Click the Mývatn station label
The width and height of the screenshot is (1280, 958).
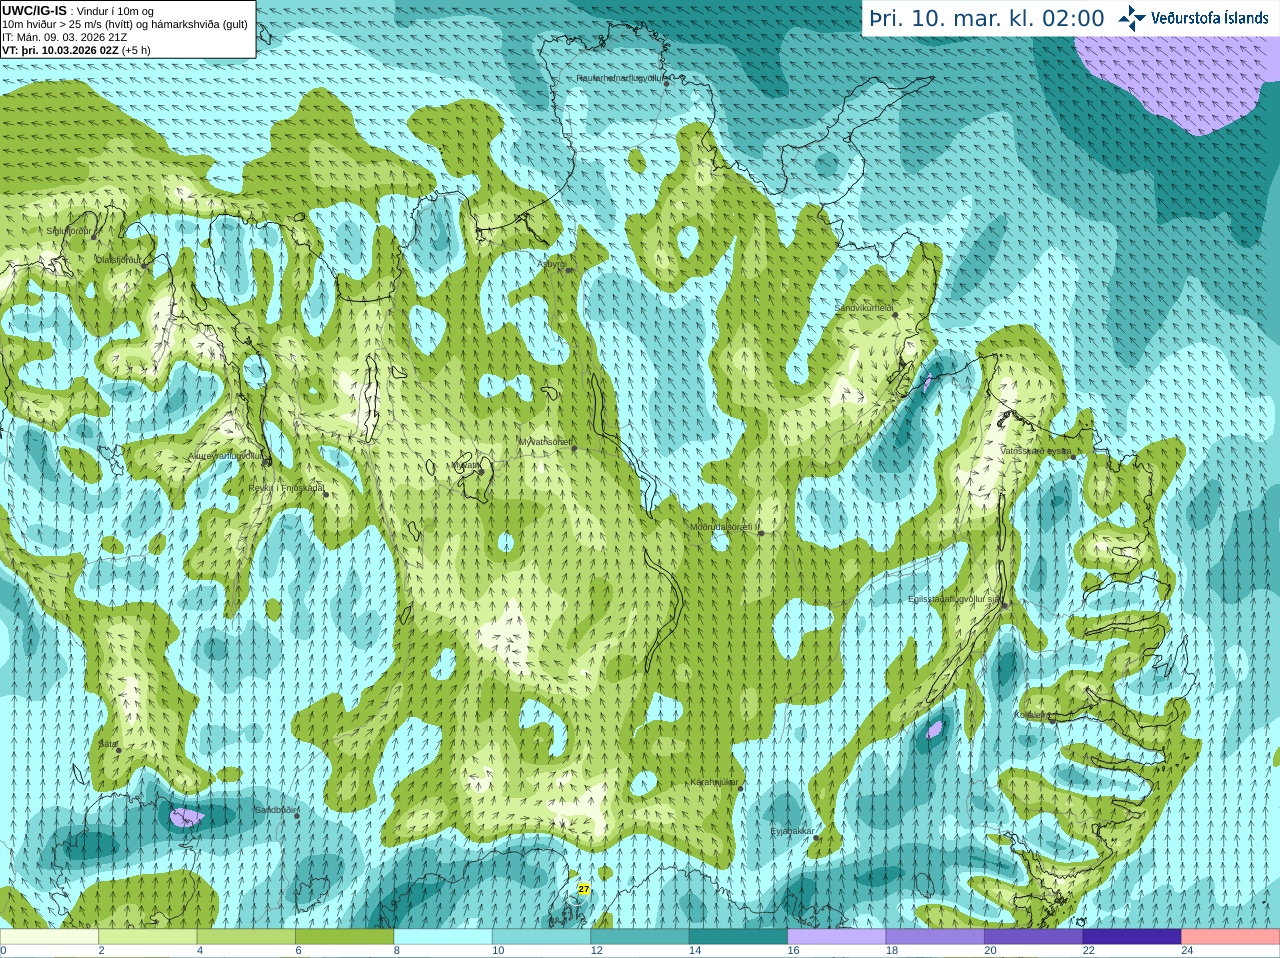coord(466,465)
